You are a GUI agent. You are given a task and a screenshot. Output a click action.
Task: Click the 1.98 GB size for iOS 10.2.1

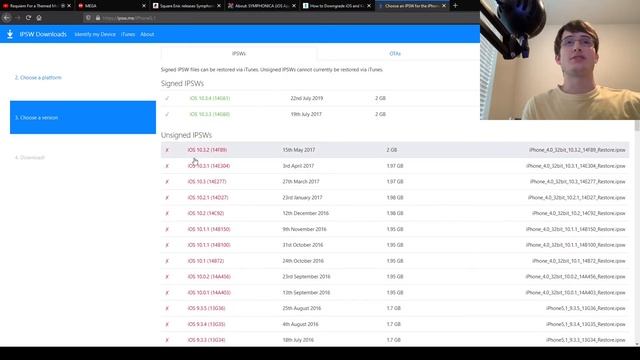click(x=395, y=198)
